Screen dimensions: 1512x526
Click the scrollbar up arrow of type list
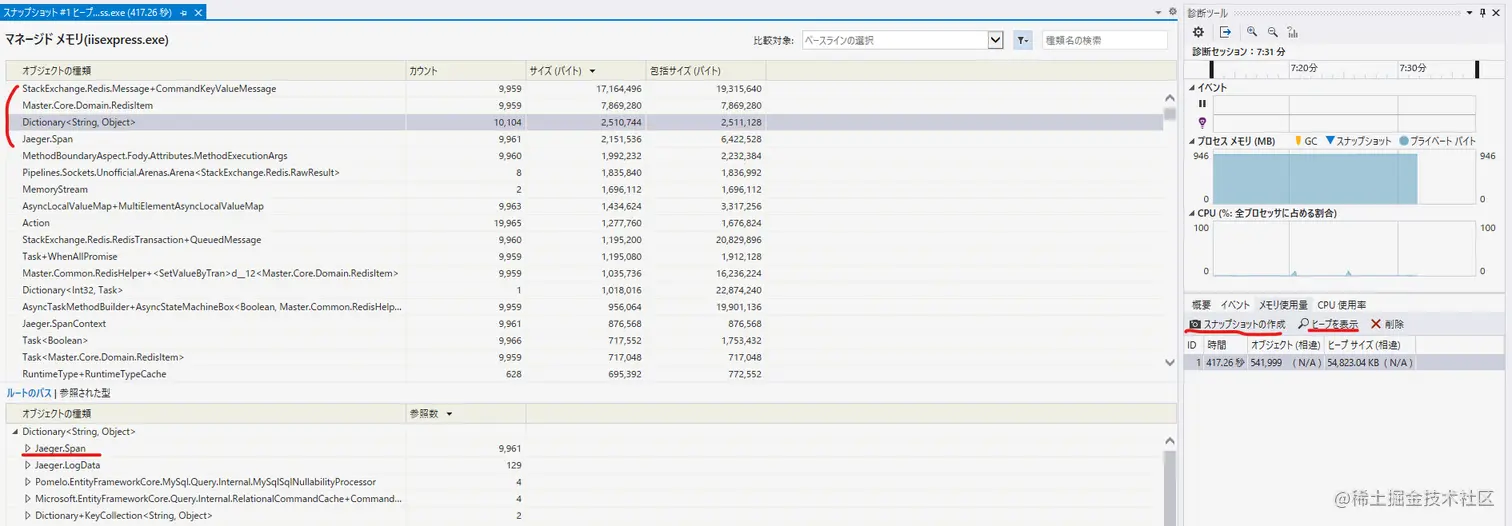click(1170, 98)
